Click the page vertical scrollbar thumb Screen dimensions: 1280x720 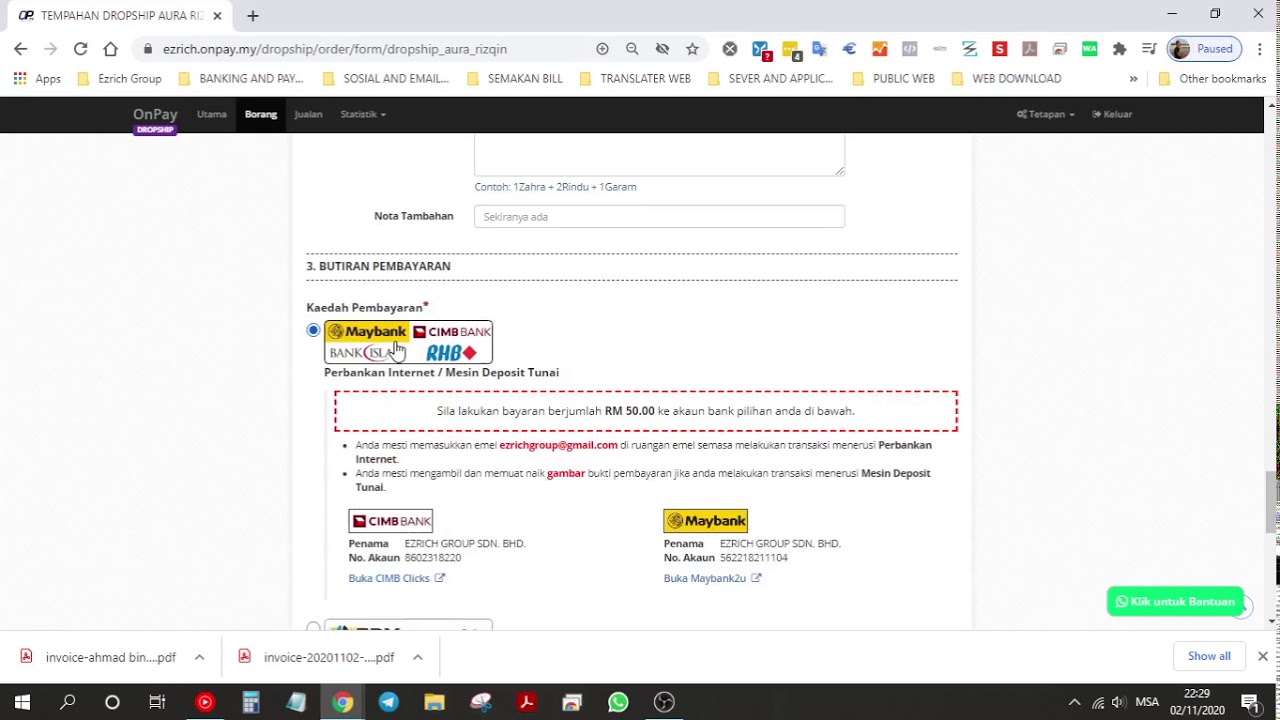pos(1272,503)
